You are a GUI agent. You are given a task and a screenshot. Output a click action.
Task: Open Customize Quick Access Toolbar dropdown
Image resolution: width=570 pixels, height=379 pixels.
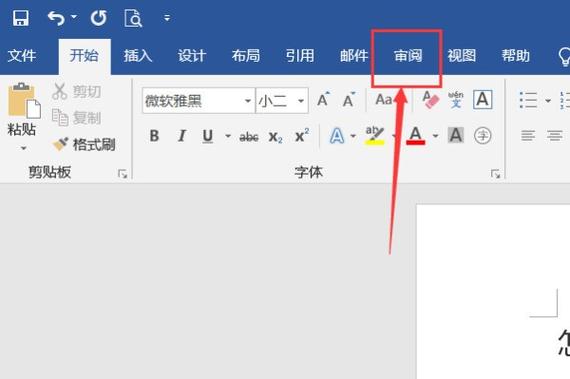(x=167, y=17)
